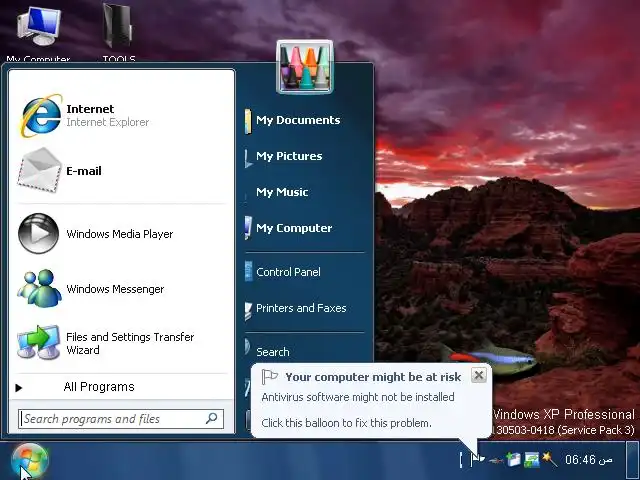Click the 'Your computer might be at risk' balloon title

pyautogui.click(x=373, y=377)
